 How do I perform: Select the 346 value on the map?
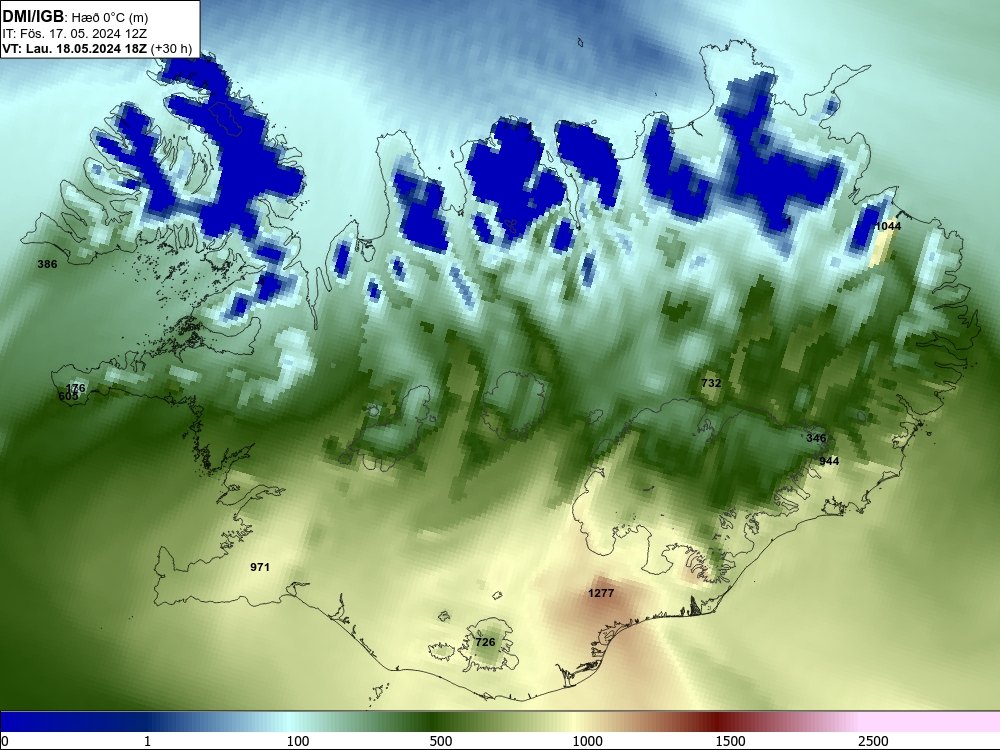816,438
